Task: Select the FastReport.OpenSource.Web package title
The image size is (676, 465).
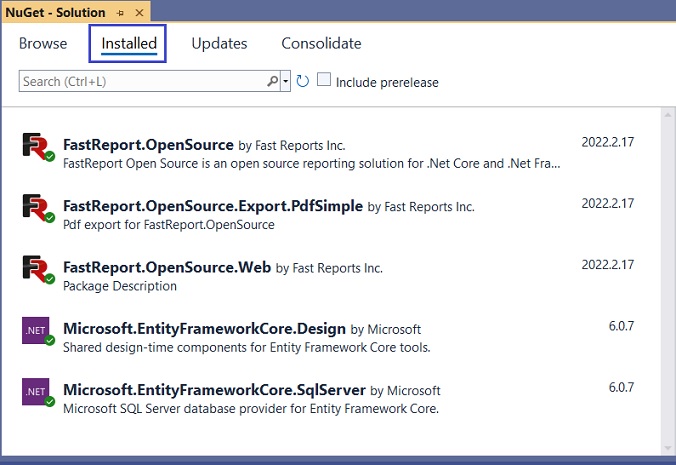Action: [x=167, y=267]
